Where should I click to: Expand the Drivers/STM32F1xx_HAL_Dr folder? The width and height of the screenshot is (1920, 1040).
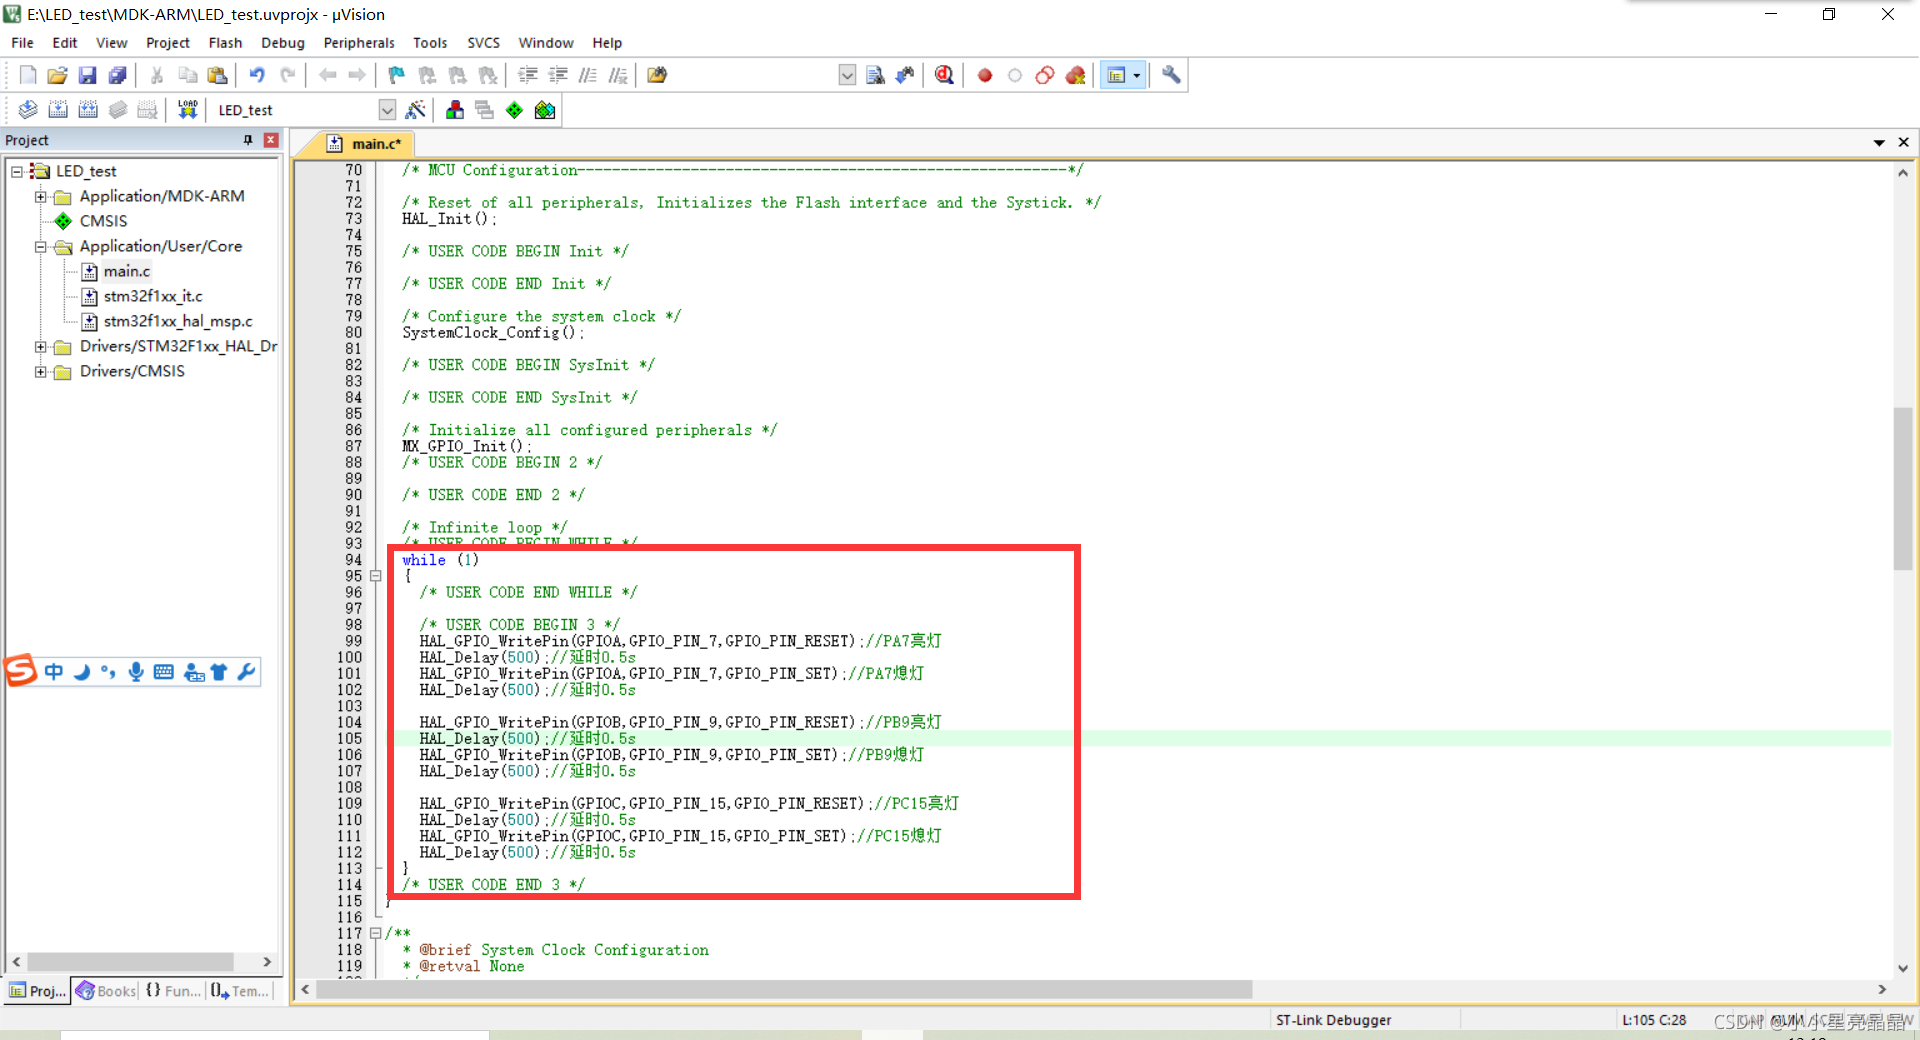pyautogui.click(x=40, y=347)
